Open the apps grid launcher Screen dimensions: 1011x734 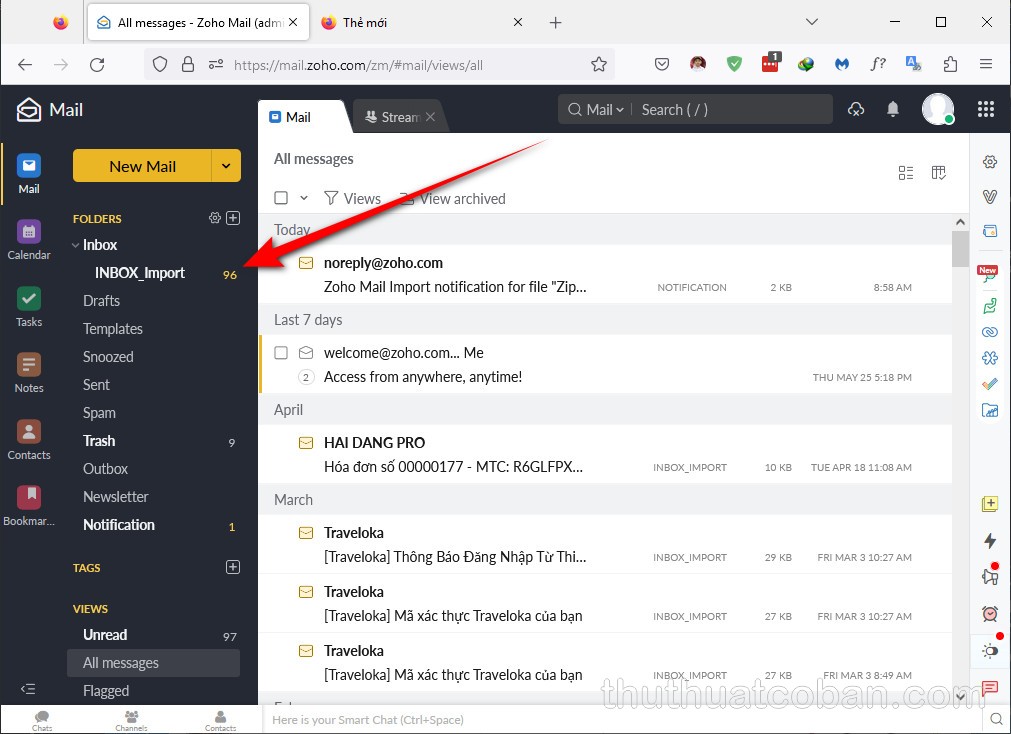(x=985, y=110)
